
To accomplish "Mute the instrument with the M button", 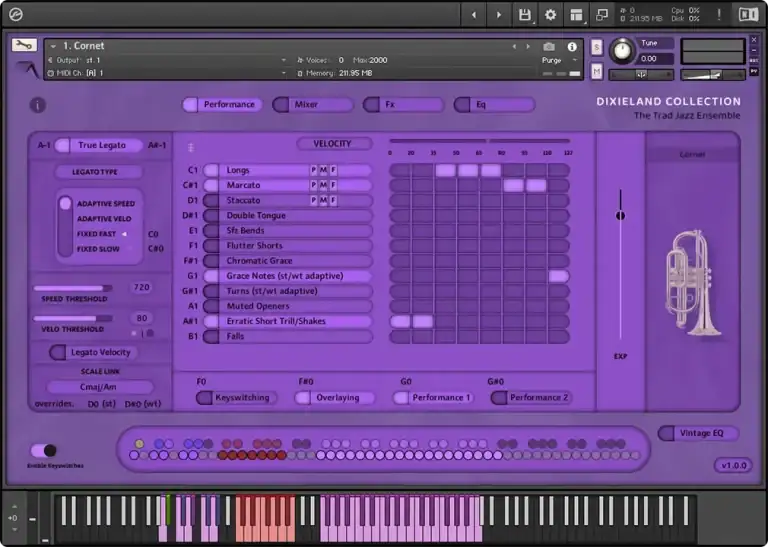I will pos(596,71).
